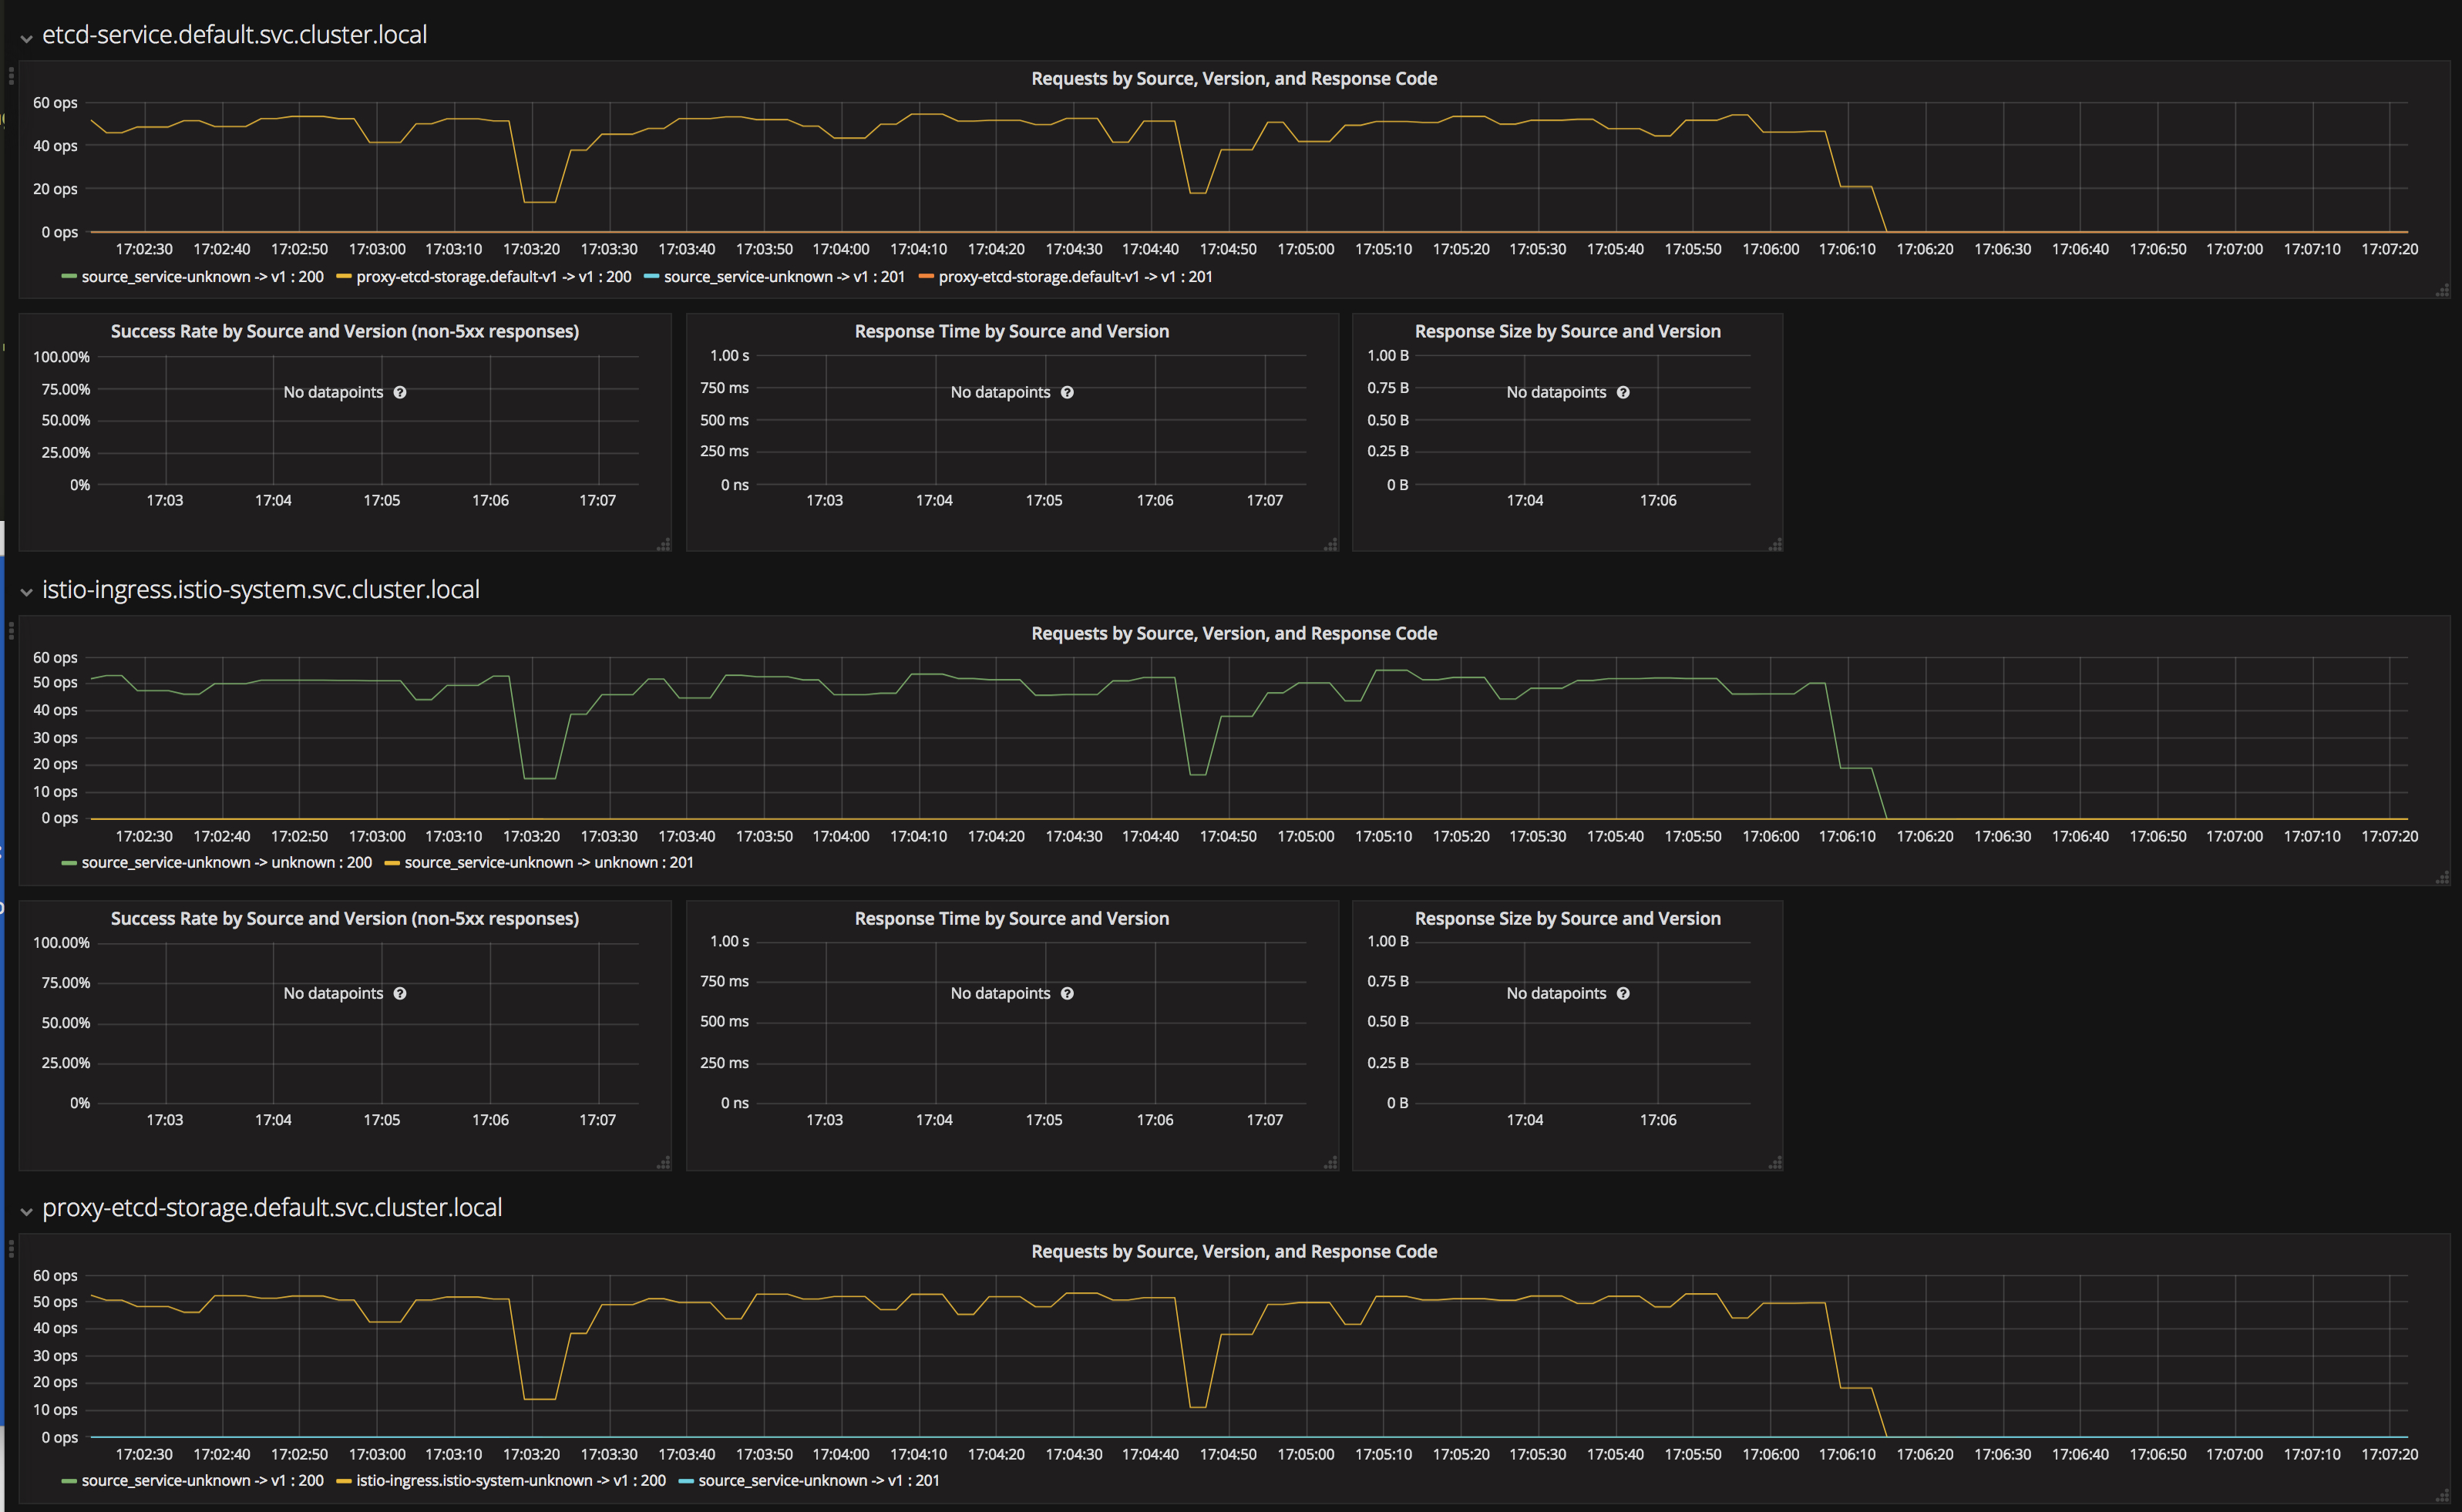Click help icon in etcd-service Response Size panel
2462x1512 pixels.
(x=1623, y=392)
